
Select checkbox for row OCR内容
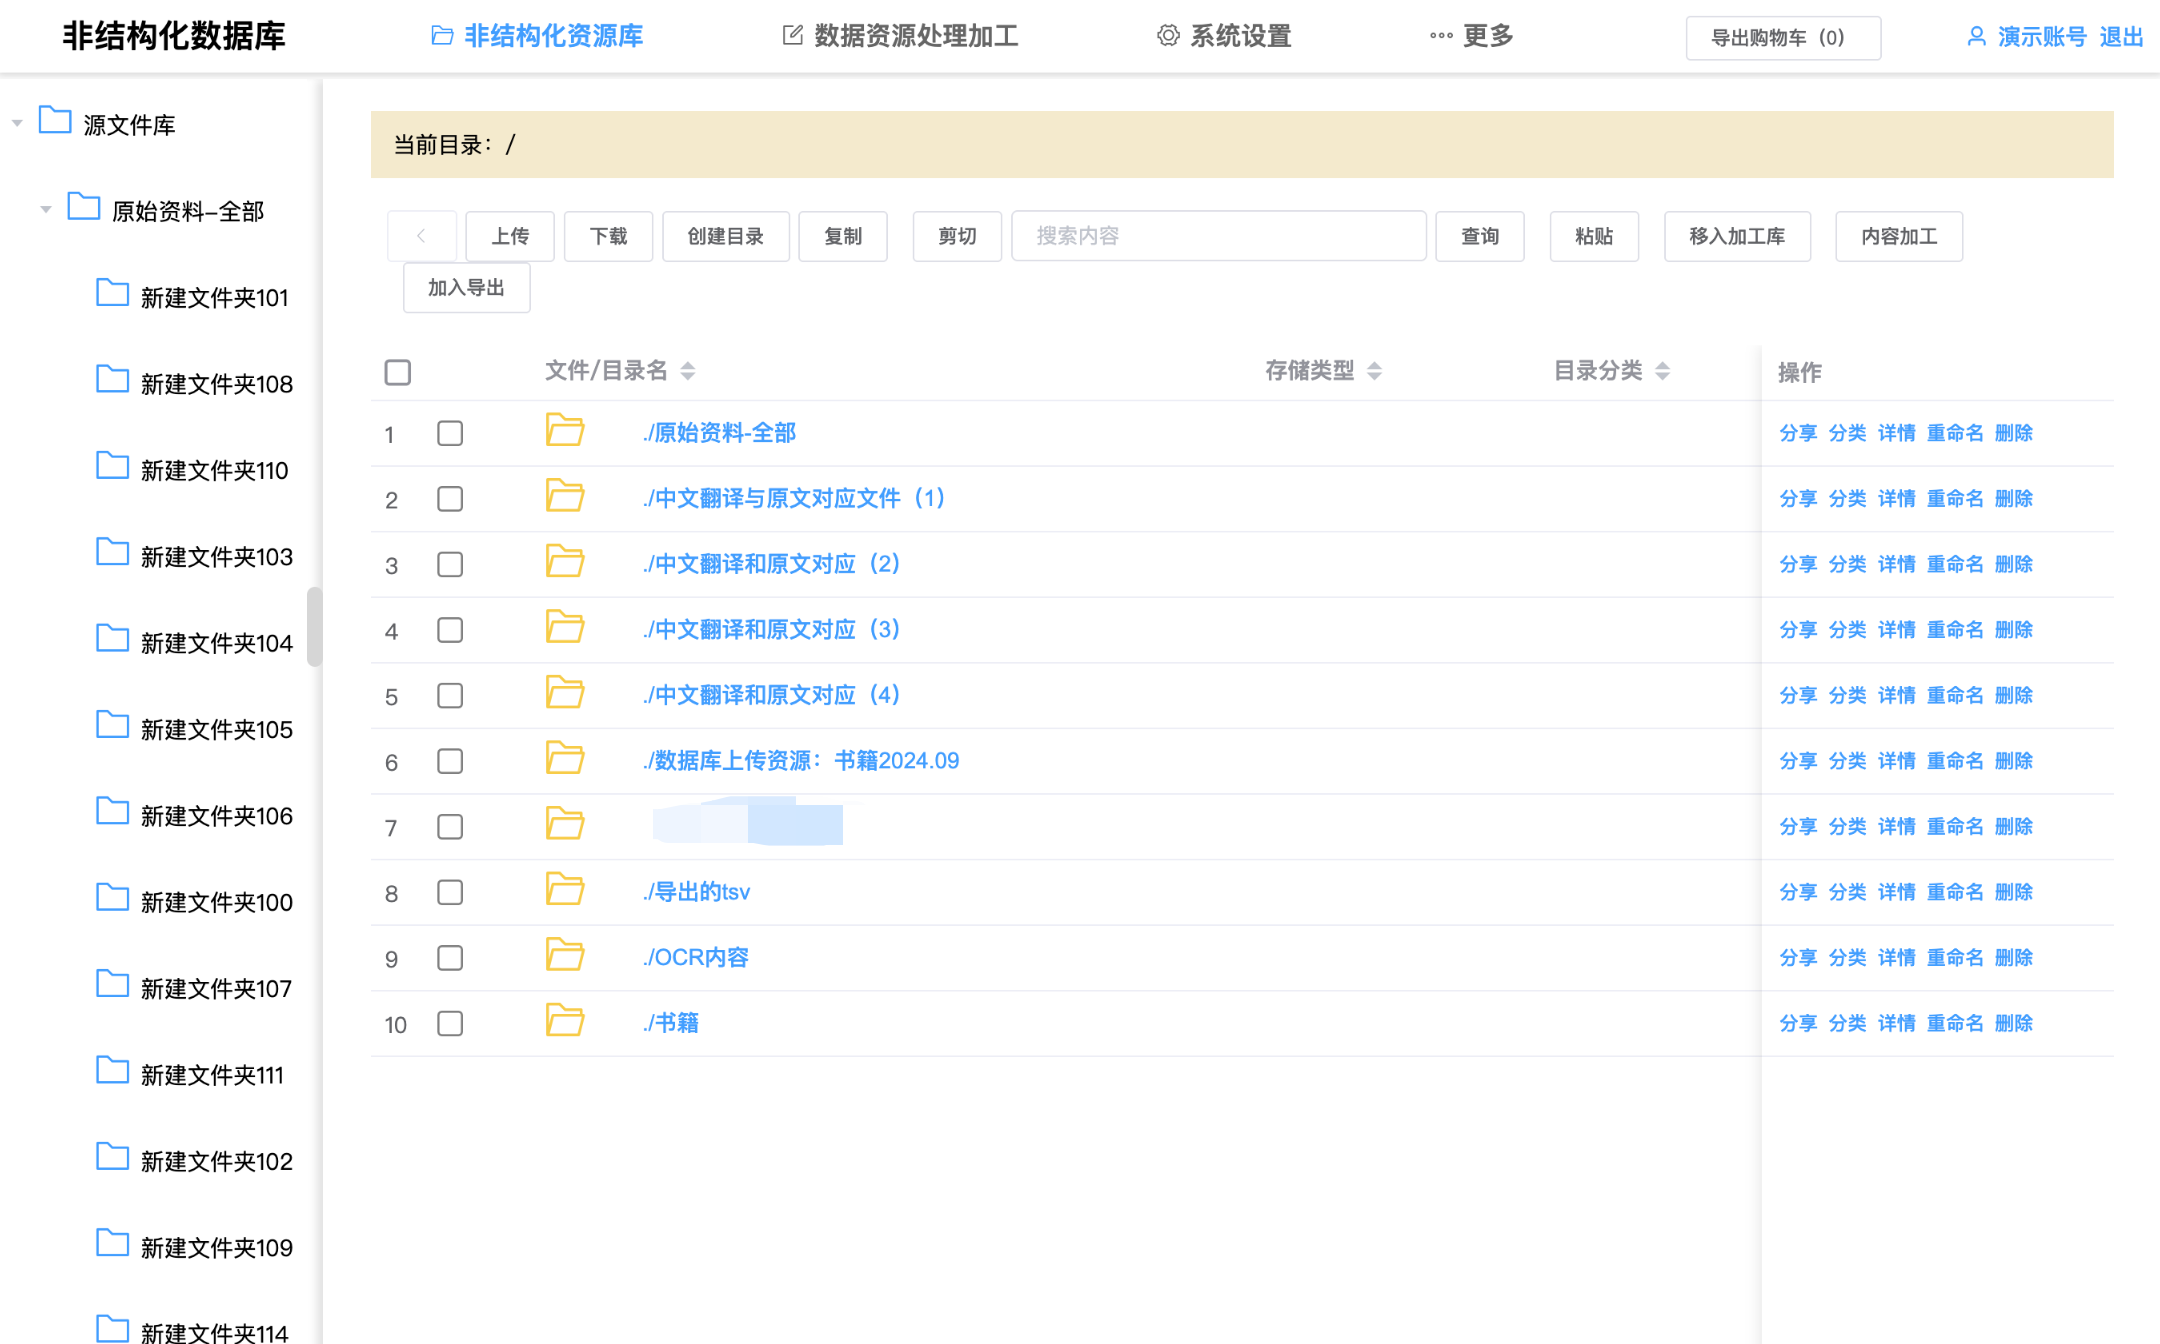450,958
